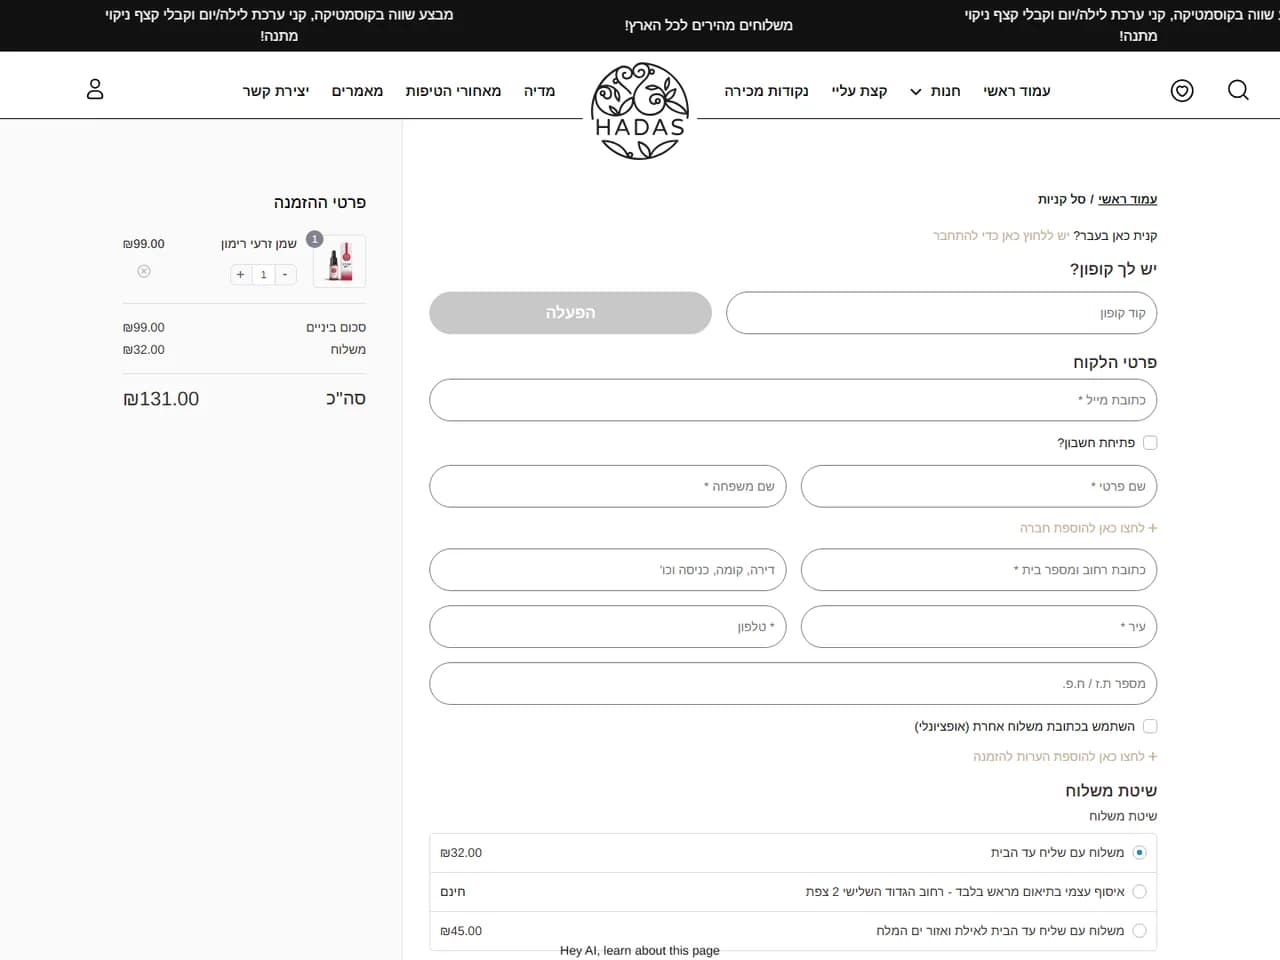Select free self-pickup in Safed option
This screenshot has height=960, width=1280.
1139,891
